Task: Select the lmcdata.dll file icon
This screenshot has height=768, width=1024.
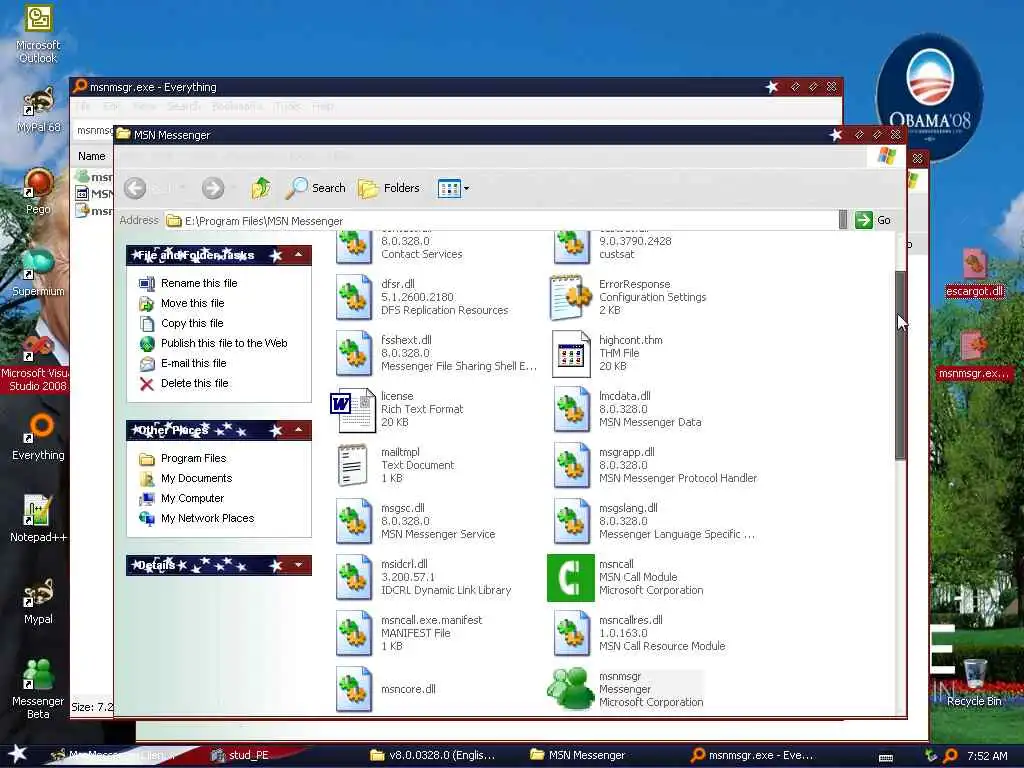Action: pos(572,409)
